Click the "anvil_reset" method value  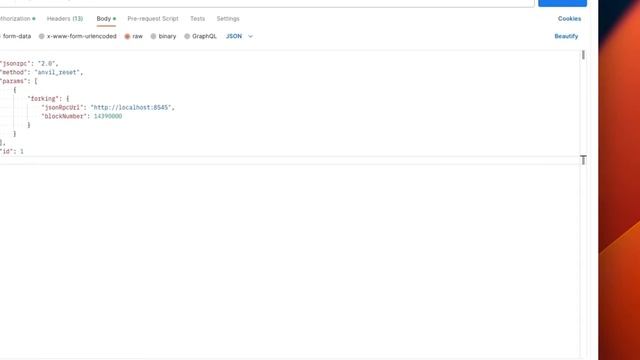point(57,72)
